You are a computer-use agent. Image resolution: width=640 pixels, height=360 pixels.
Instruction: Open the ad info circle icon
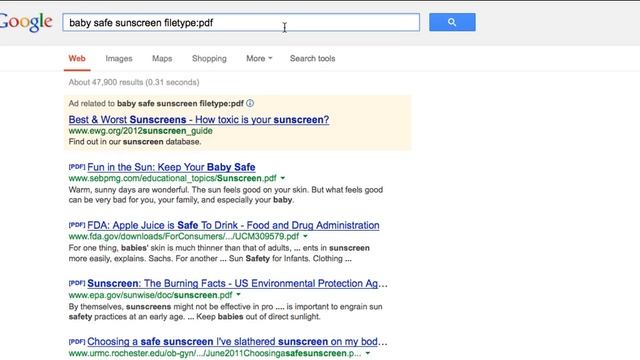point(250,103)
